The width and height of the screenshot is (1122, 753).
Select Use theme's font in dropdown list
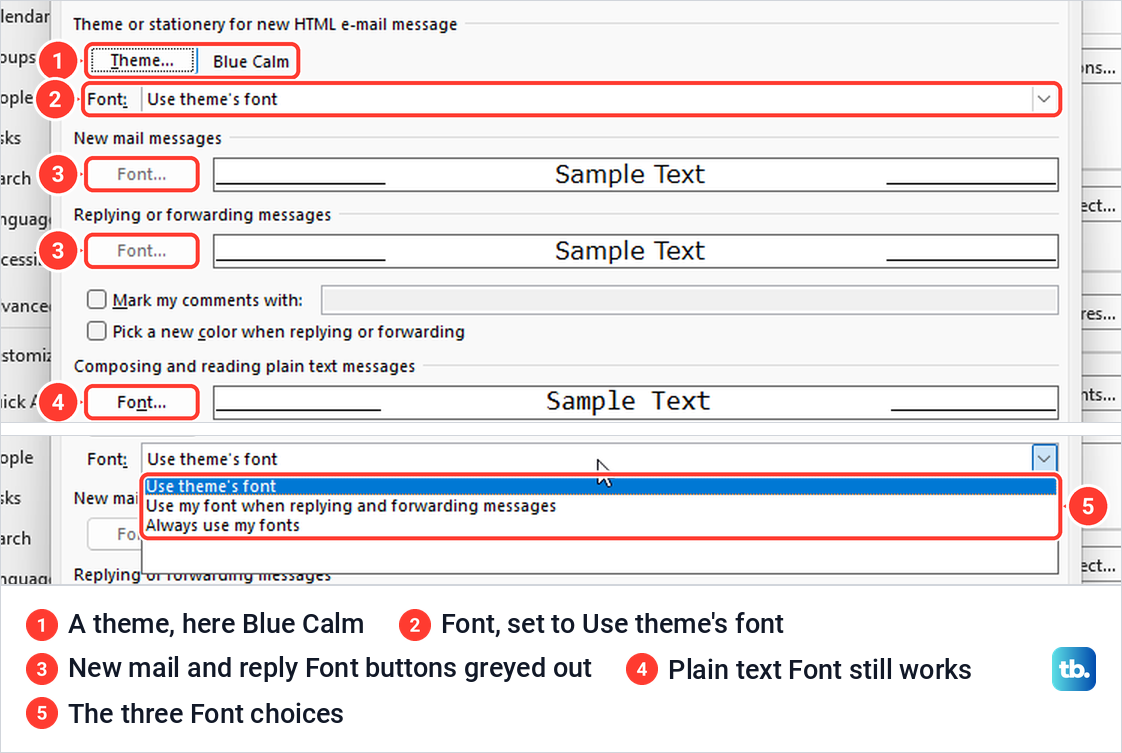pos(600,486)
